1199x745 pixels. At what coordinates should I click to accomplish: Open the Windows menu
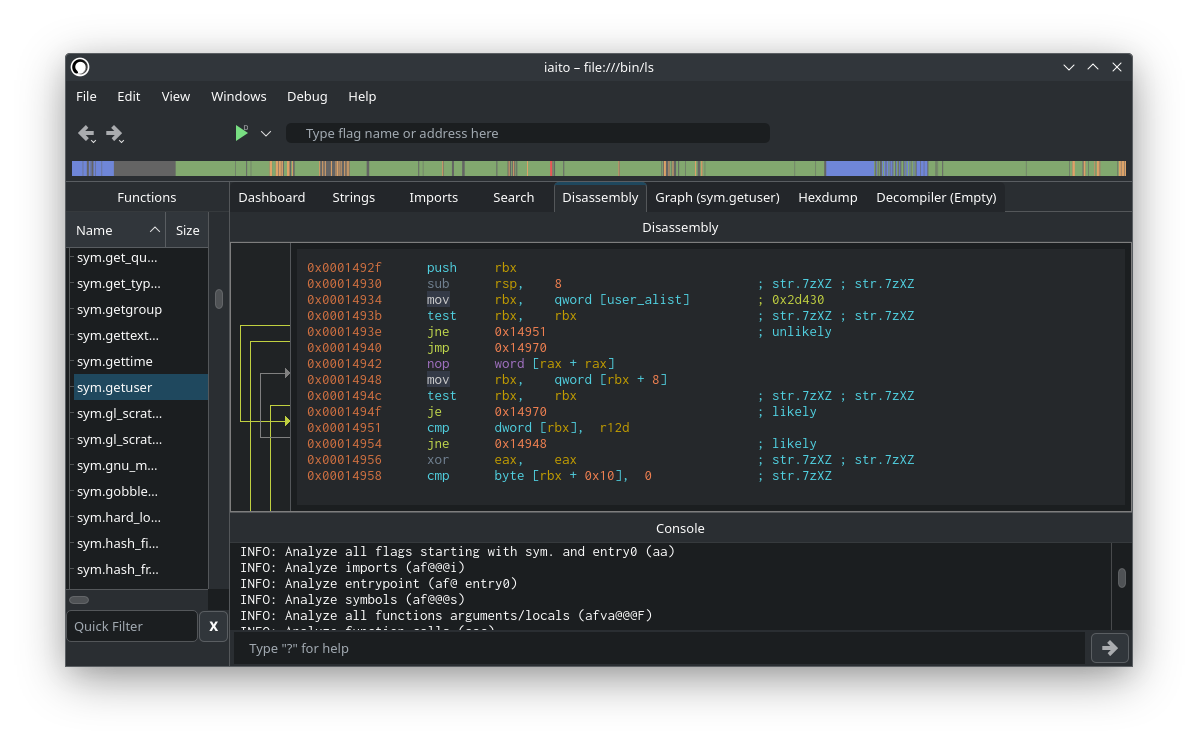click(238, 96)
